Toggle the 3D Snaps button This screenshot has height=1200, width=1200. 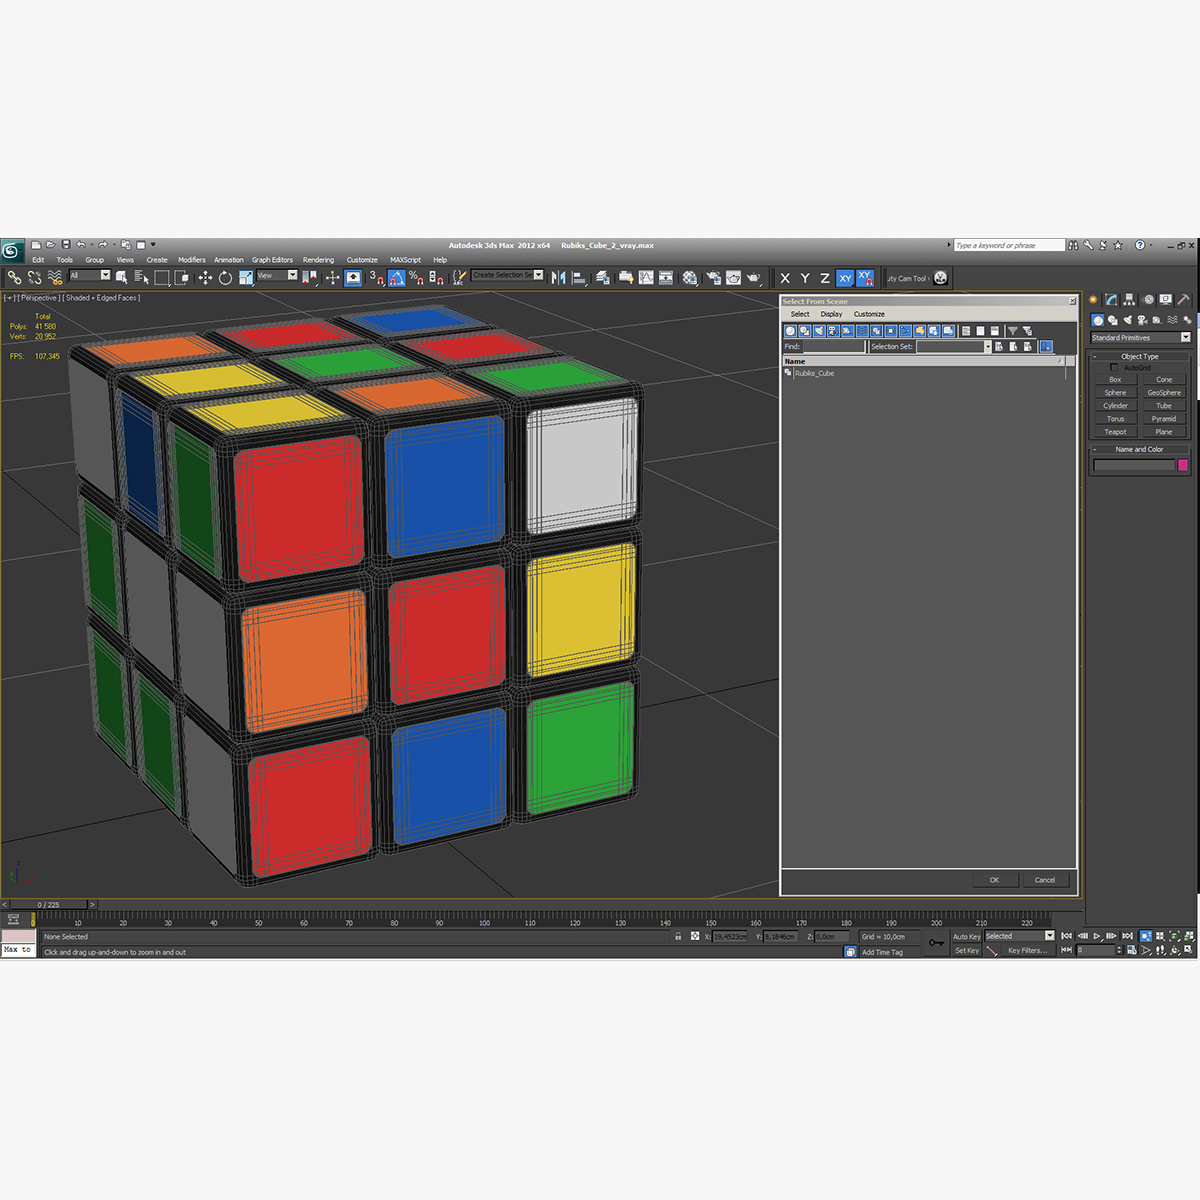pyautogui.click(x=376, y=277)
